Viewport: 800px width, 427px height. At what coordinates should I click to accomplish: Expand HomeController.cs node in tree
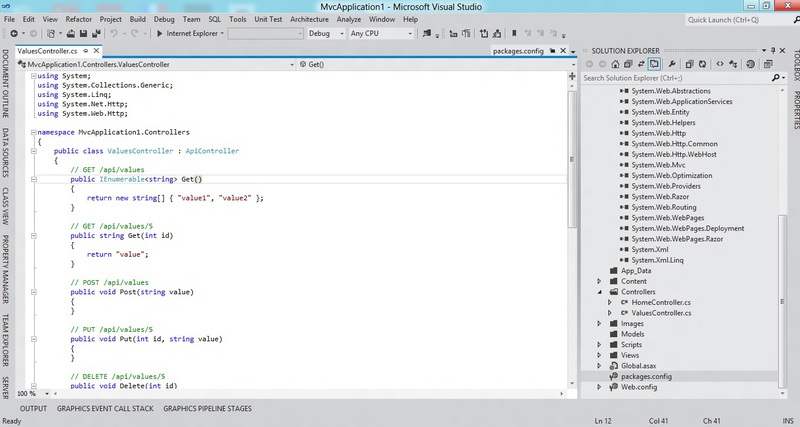pyautogui.click(x=610, y=303)
